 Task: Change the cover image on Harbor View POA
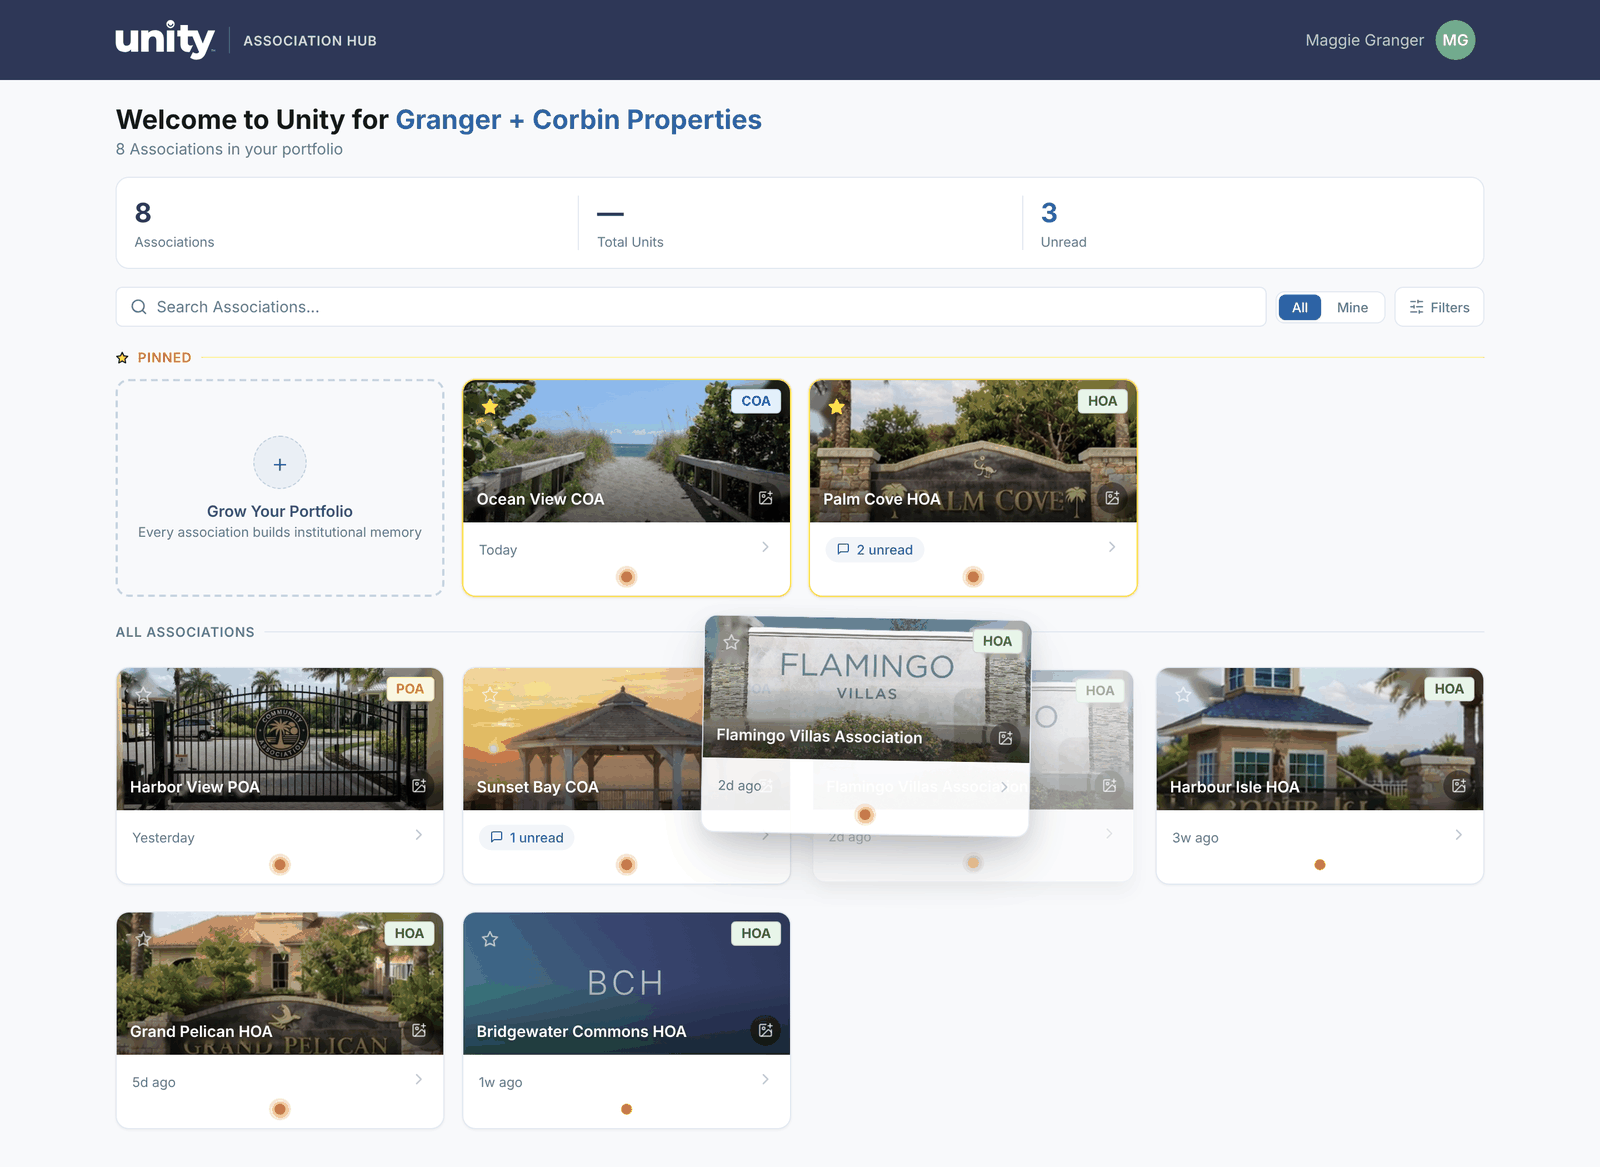point(419,786)
